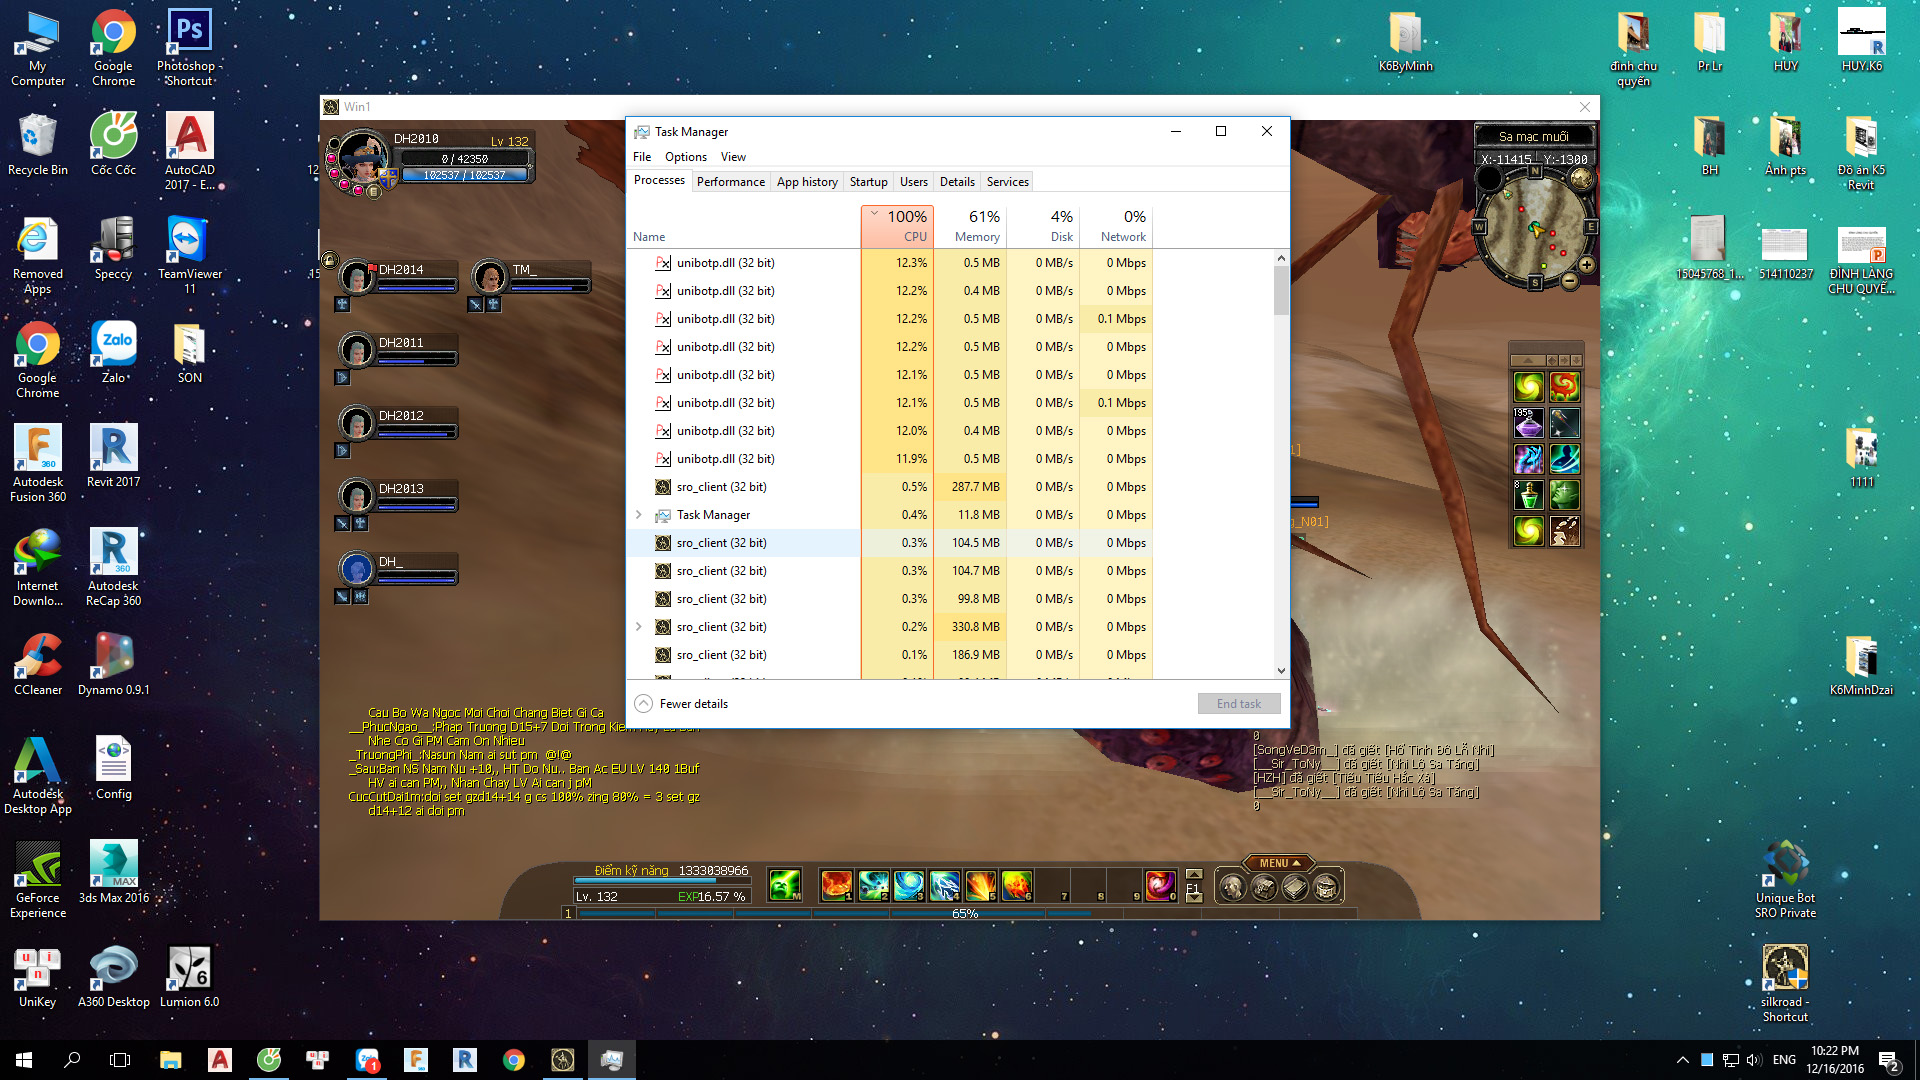
Task: Open the Options menu in Task Manager
Action: [686, 157]
